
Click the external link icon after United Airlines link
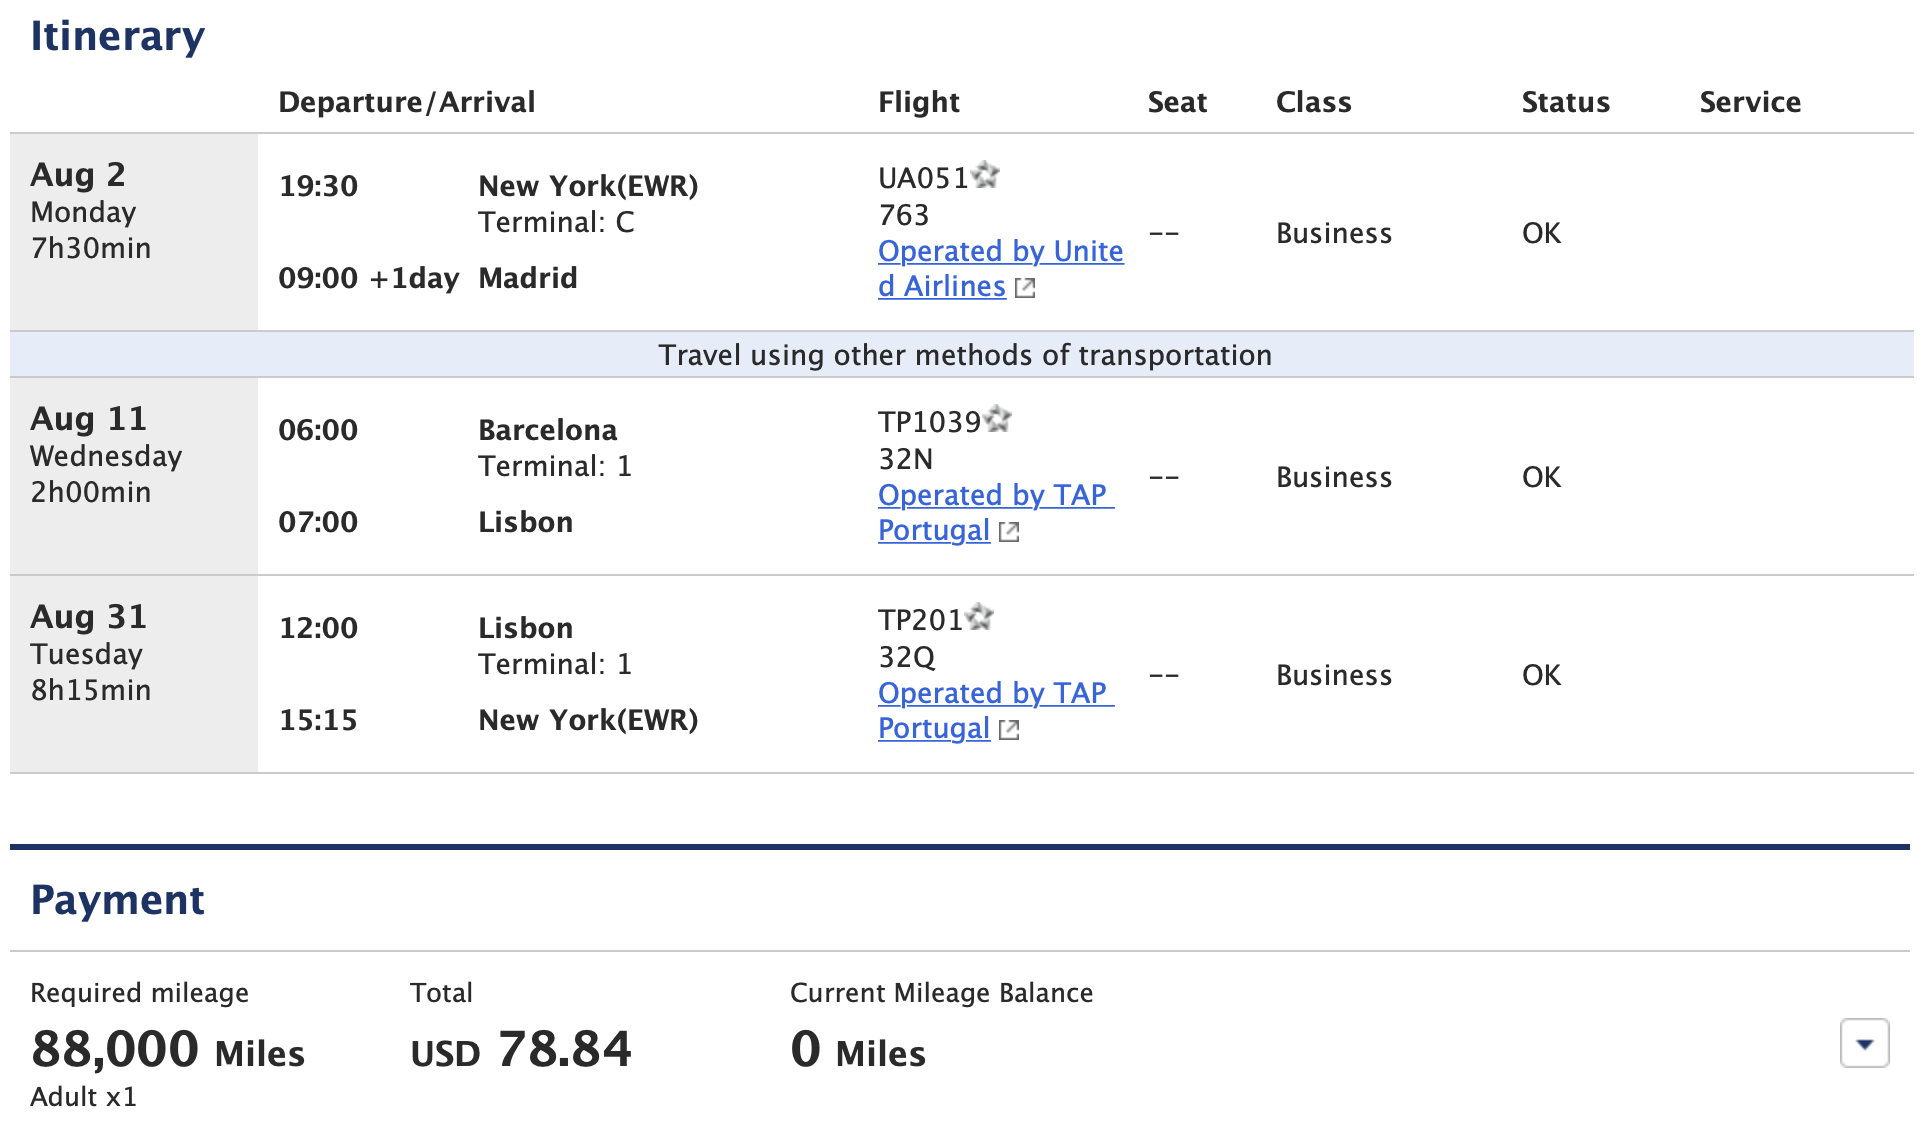(1024, 288)
